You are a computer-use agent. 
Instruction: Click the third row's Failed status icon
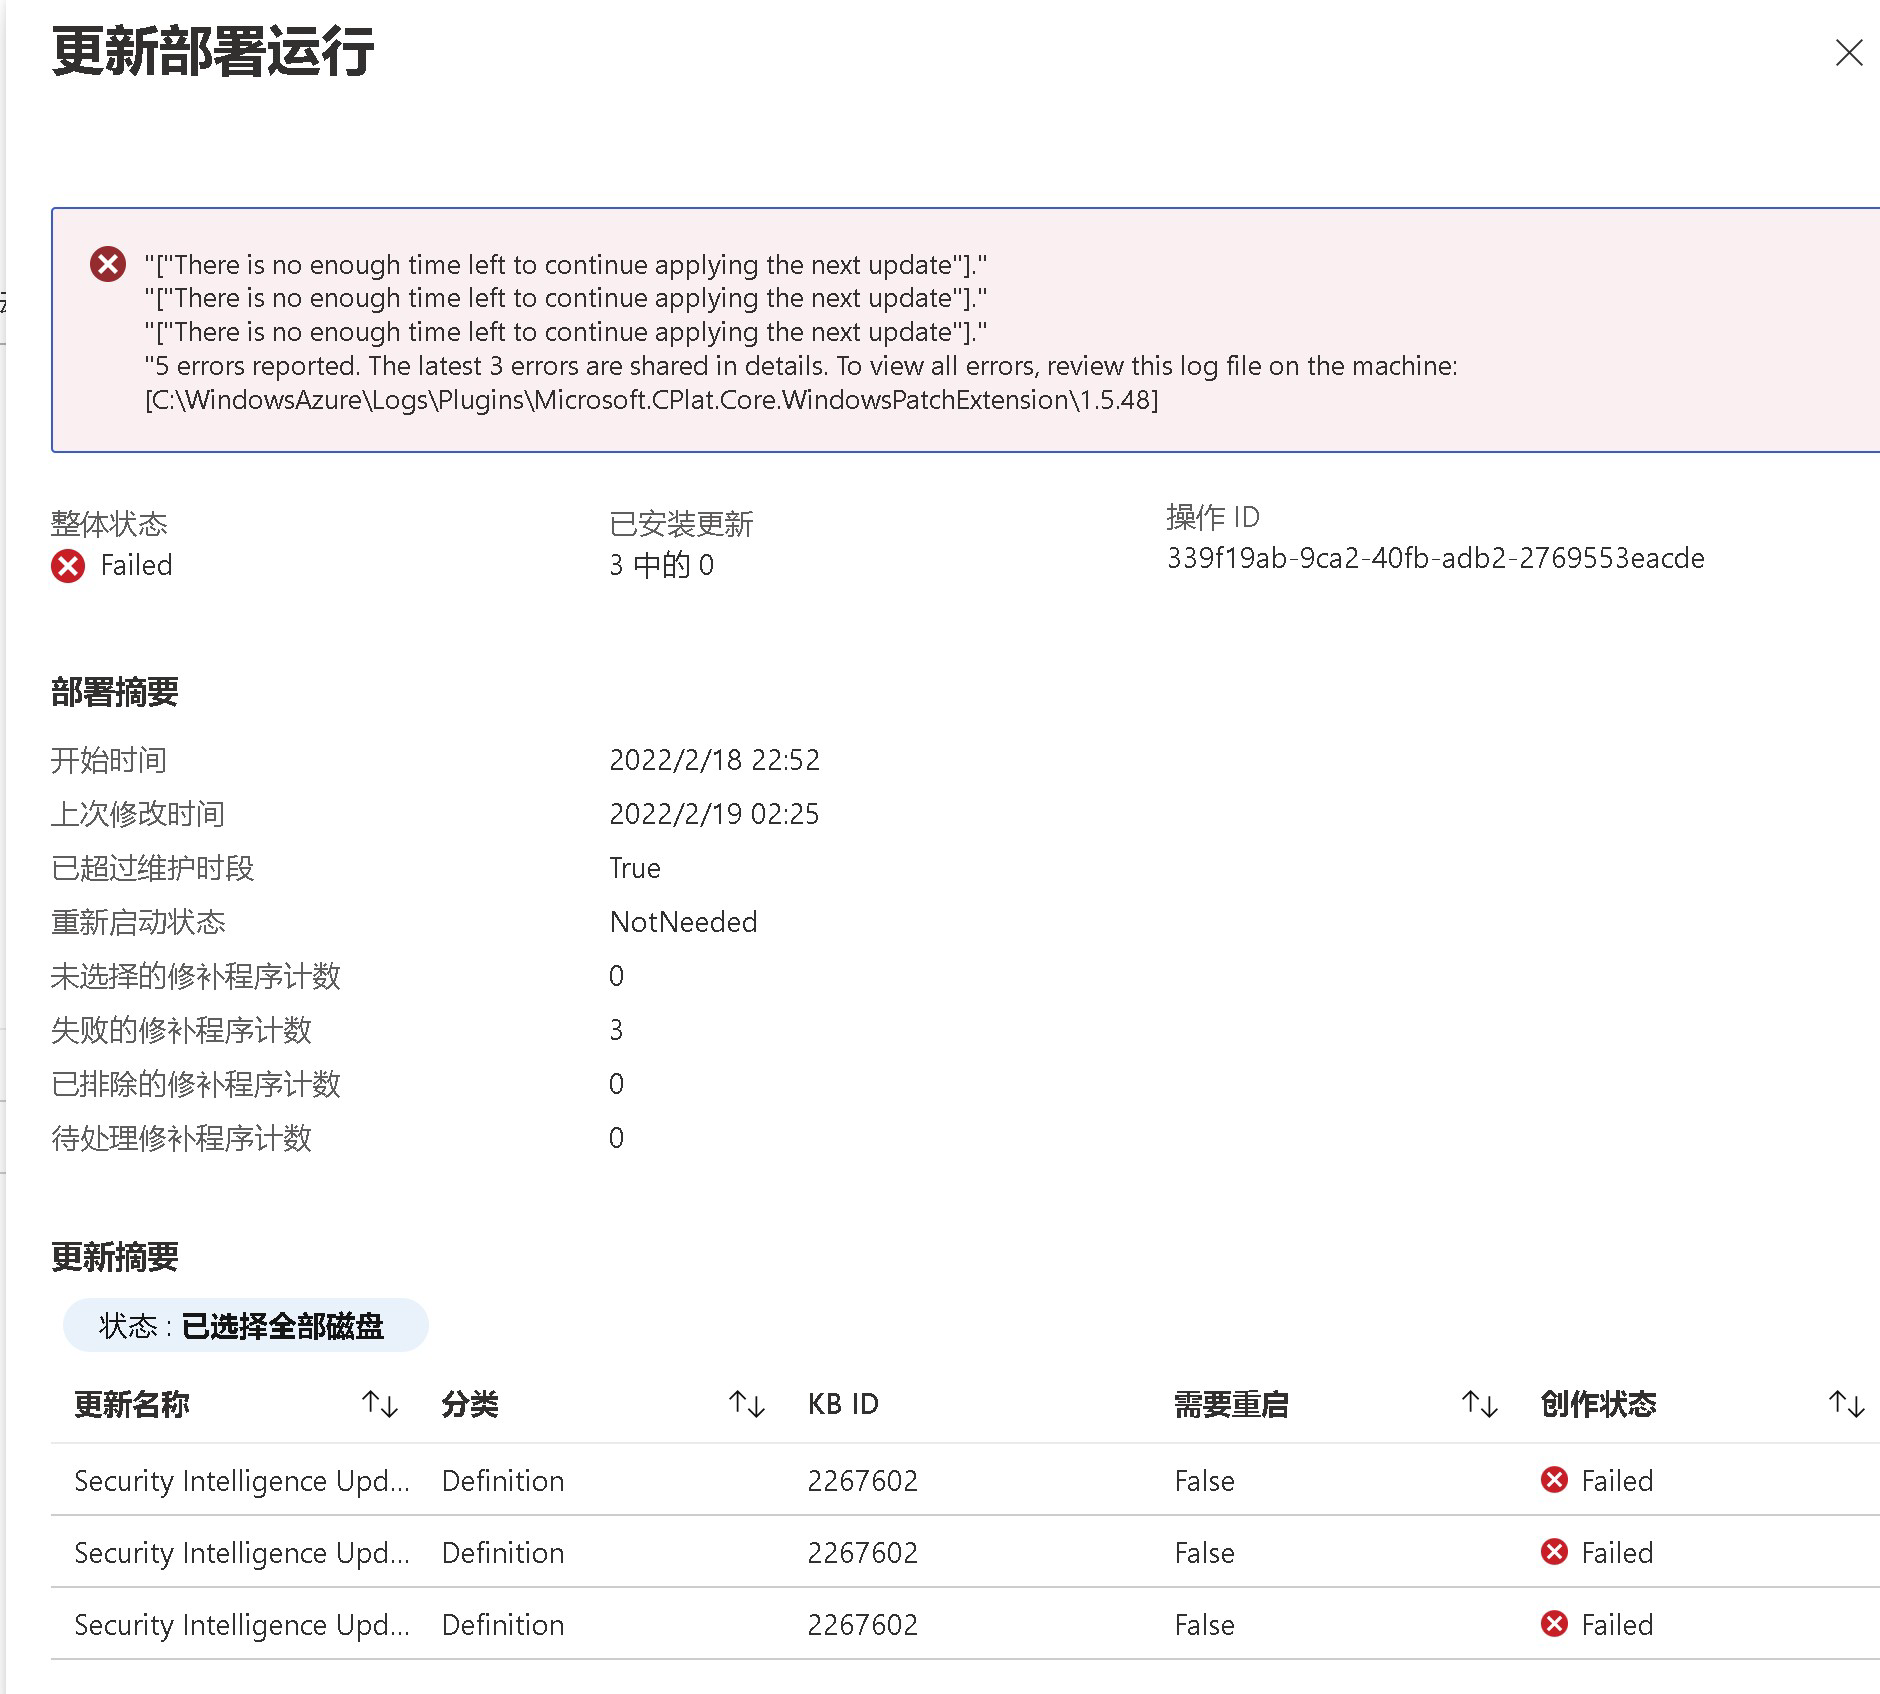(1554, 1624)
